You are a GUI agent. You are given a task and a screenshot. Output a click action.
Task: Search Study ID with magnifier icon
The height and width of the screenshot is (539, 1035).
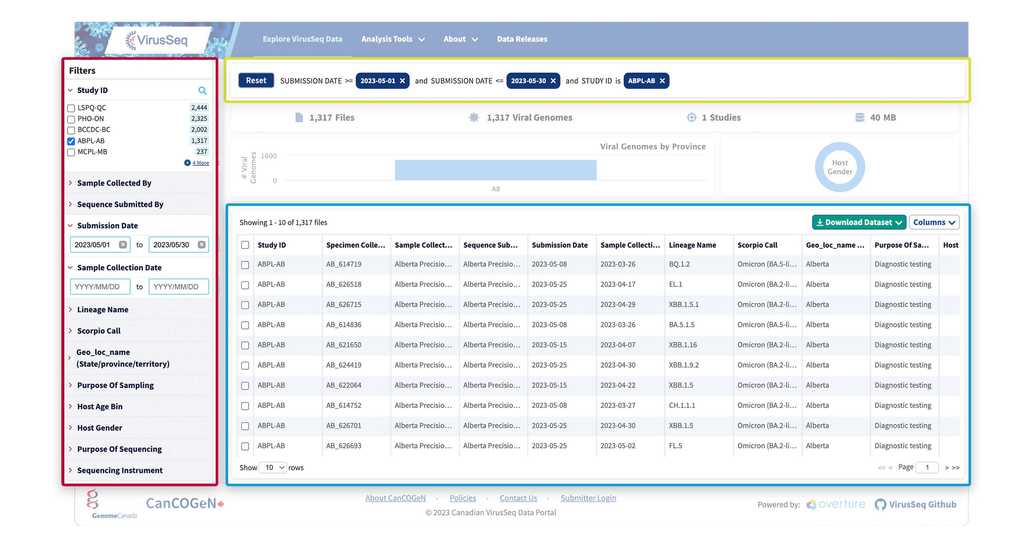pyautogui.click(x=202, y=90)
